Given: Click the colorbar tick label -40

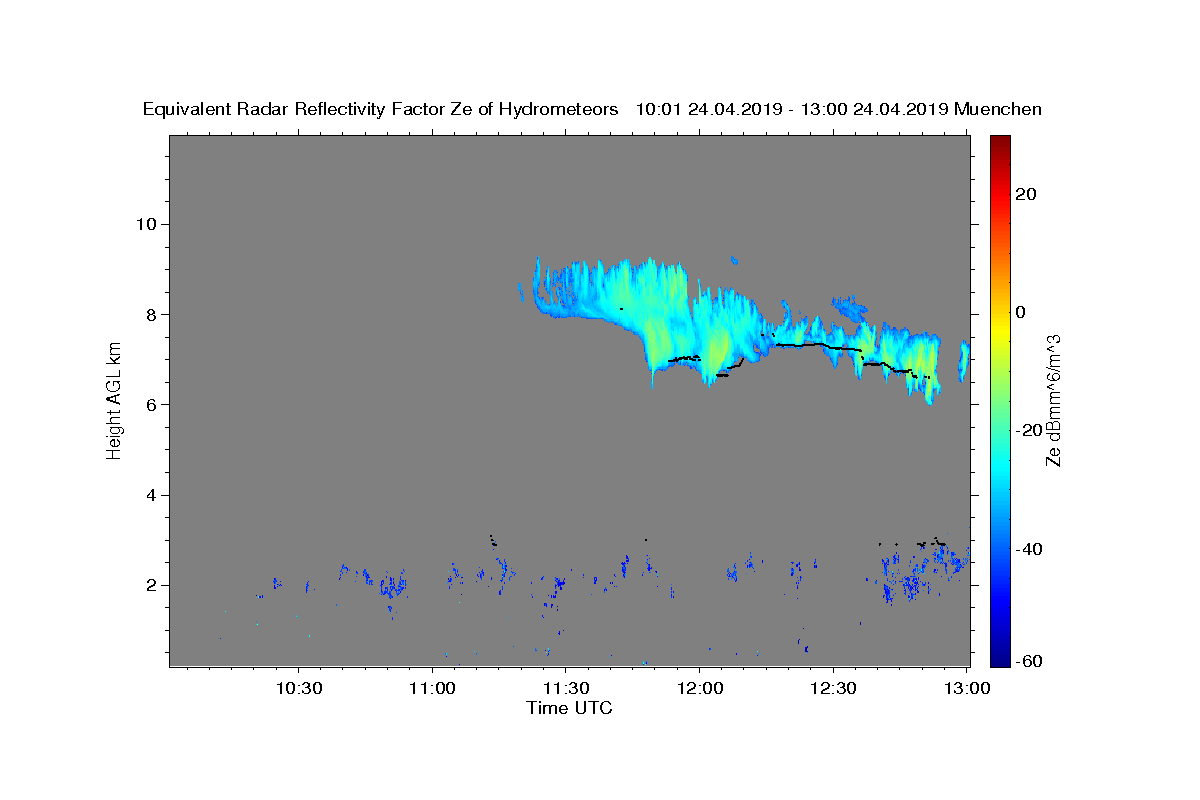Looking at the screenshot, I should click(1030, 549).
